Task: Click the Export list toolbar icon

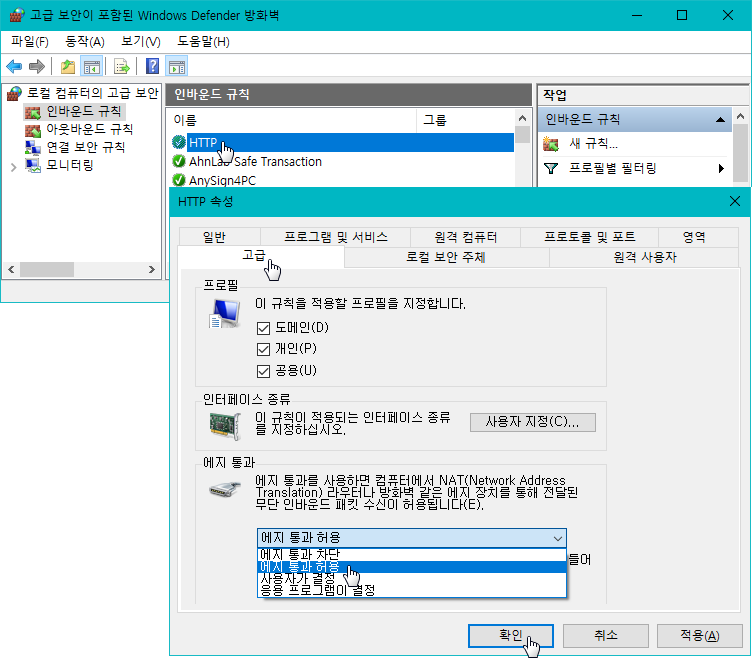Action: pos(121,66)
